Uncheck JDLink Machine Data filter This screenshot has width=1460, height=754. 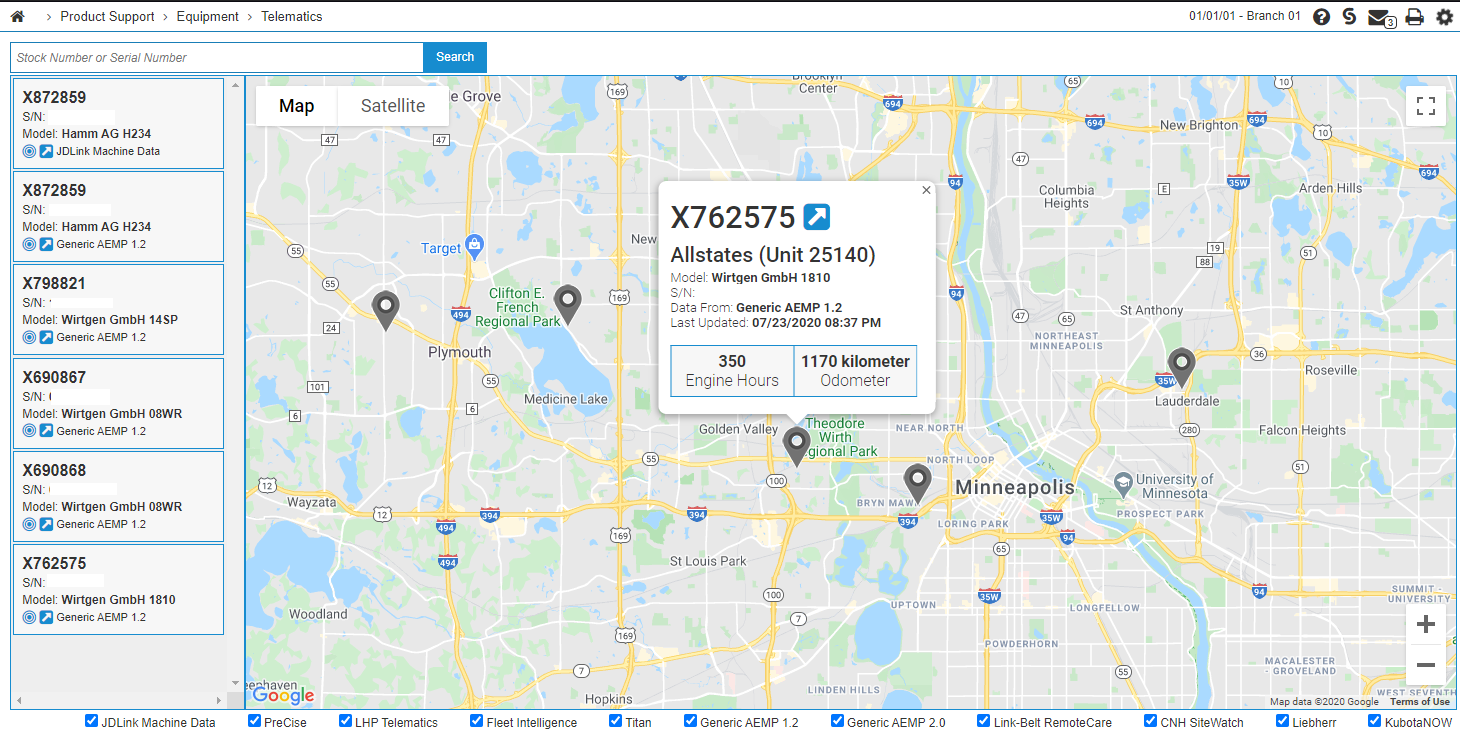[92, 721]
